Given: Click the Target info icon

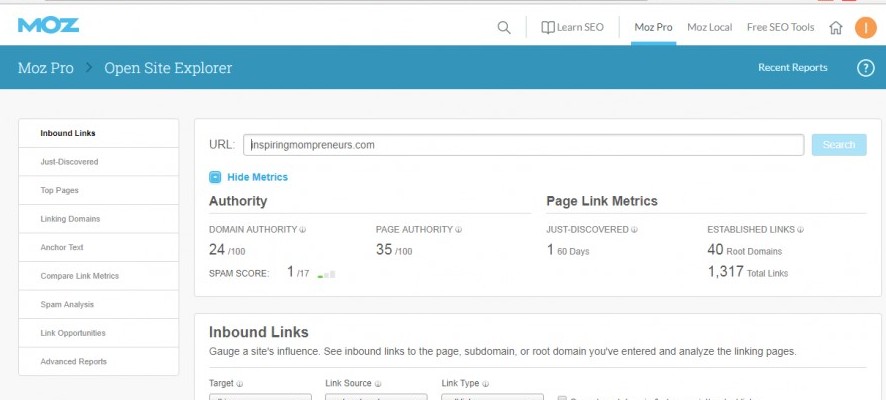Looking at the screenshot, I should [240, 384].
